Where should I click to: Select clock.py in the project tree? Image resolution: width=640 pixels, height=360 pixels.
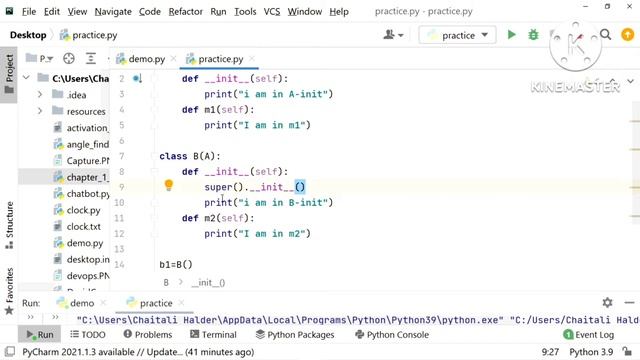coord(78,210)
